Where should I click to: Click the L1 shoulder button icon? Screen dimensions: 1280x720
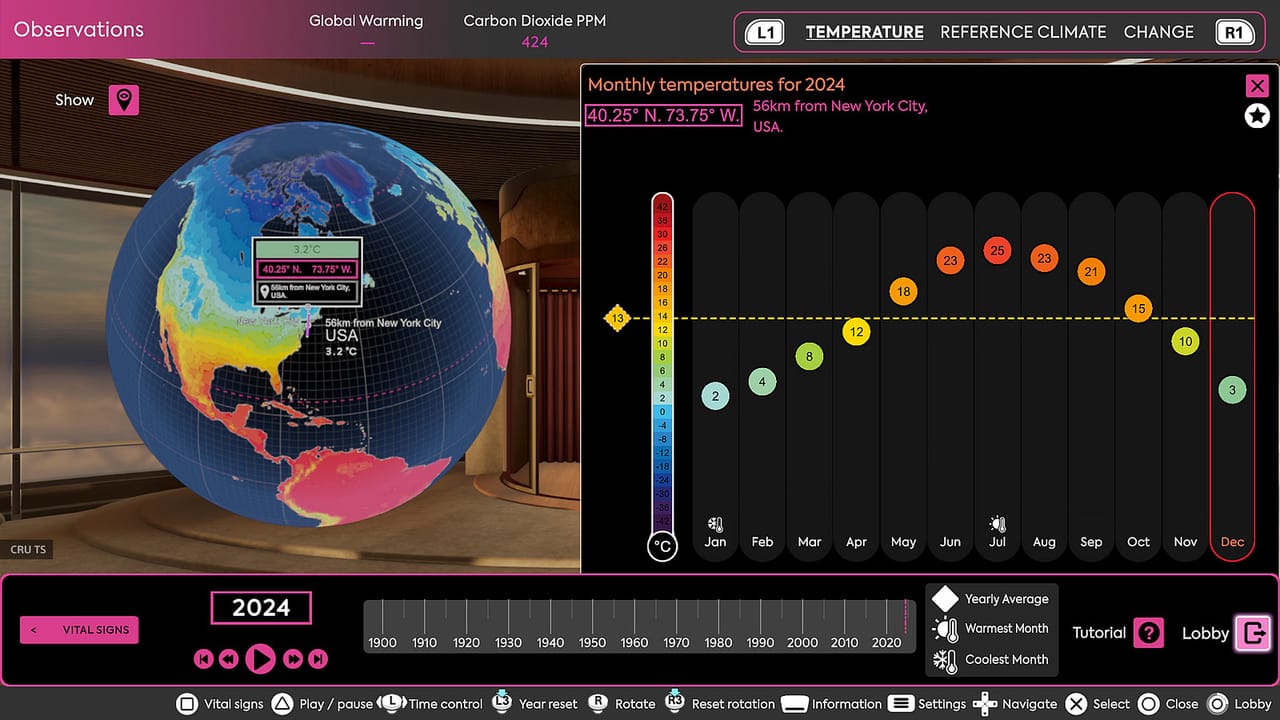(766, 32)
